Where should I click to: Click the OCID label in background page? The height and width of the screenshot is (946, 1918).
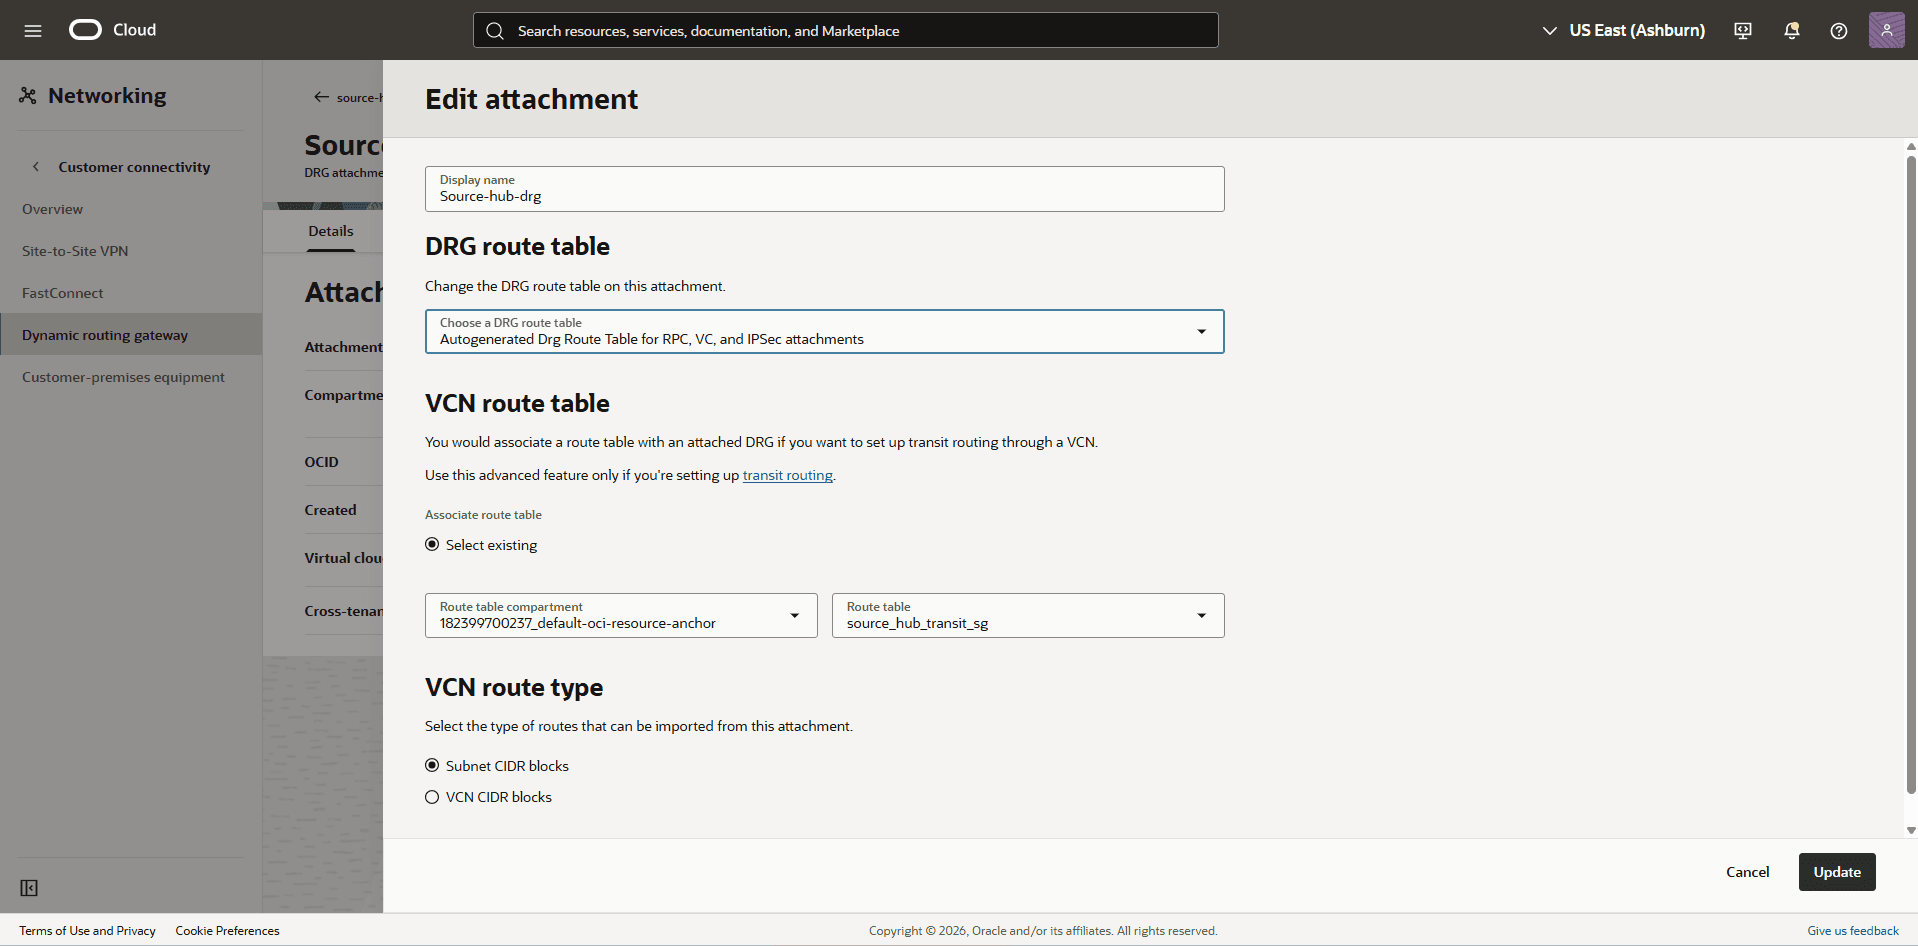[321, 462]
